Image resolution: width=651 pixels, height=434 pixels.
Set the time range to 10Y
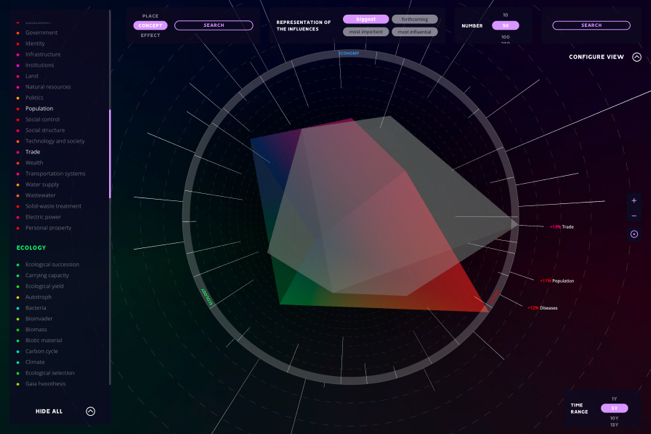614,418
